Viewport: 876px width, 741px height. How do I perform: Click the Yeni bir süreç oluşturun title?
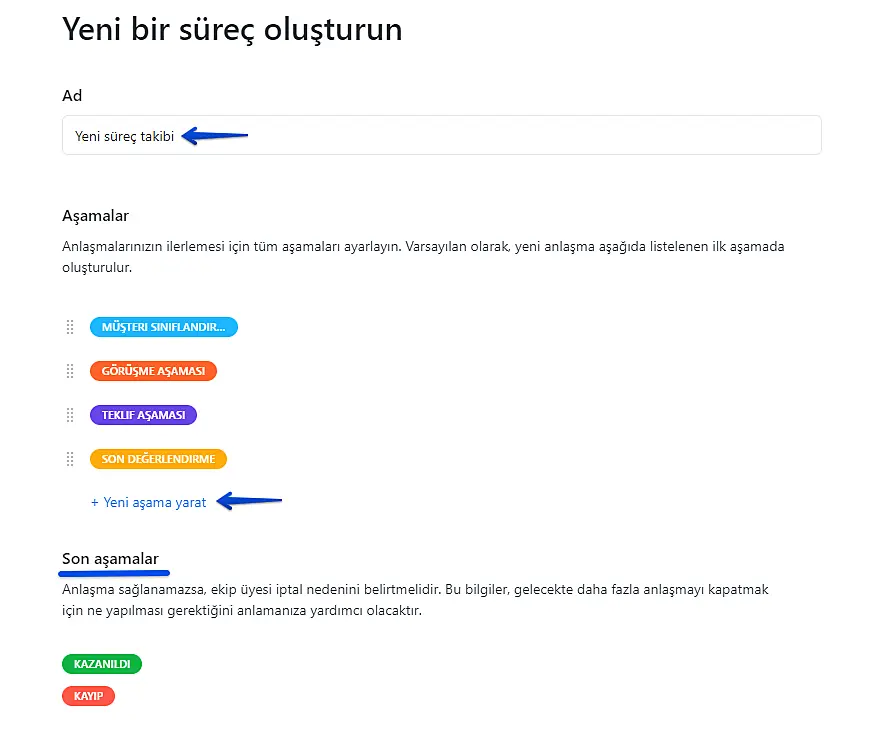232,29
